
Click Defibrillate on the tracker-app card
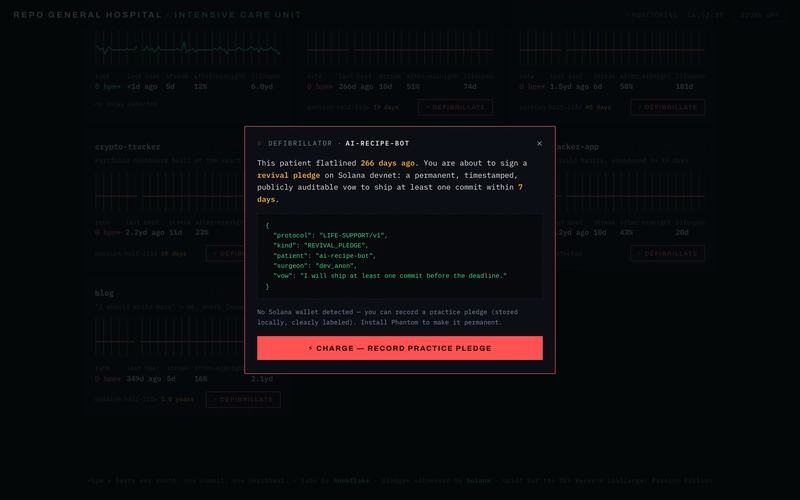[667, 254]
